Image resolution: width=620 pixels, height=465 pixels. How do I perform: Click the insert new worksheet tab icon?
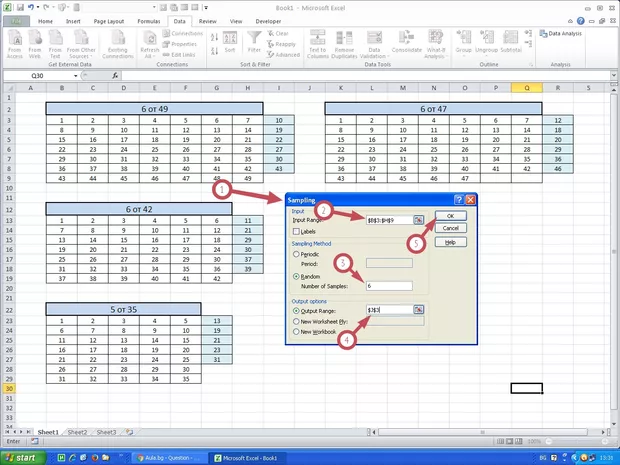129,432
